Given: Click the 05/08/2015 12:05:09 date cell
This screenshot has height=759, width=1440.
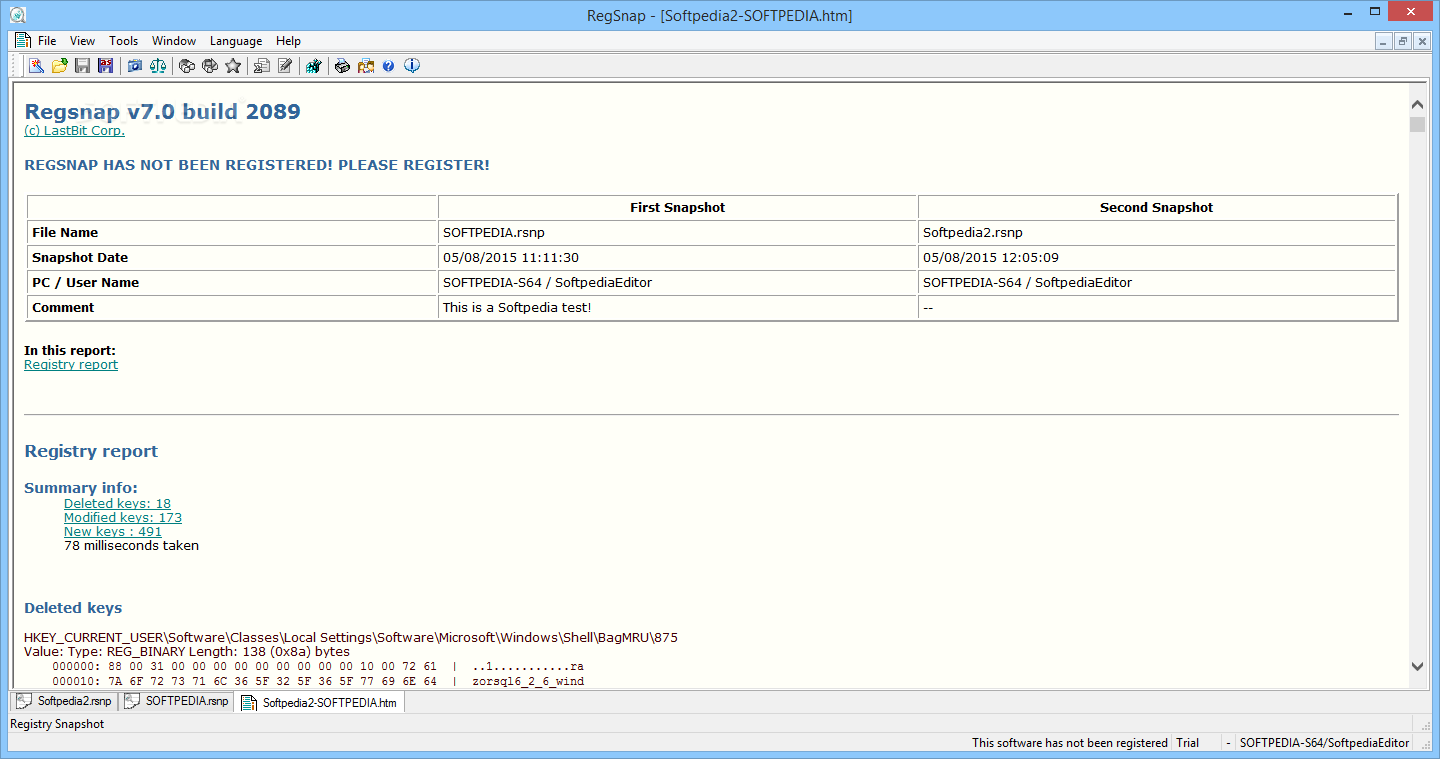Looking at the screenshot, I should pos(1156,258).
